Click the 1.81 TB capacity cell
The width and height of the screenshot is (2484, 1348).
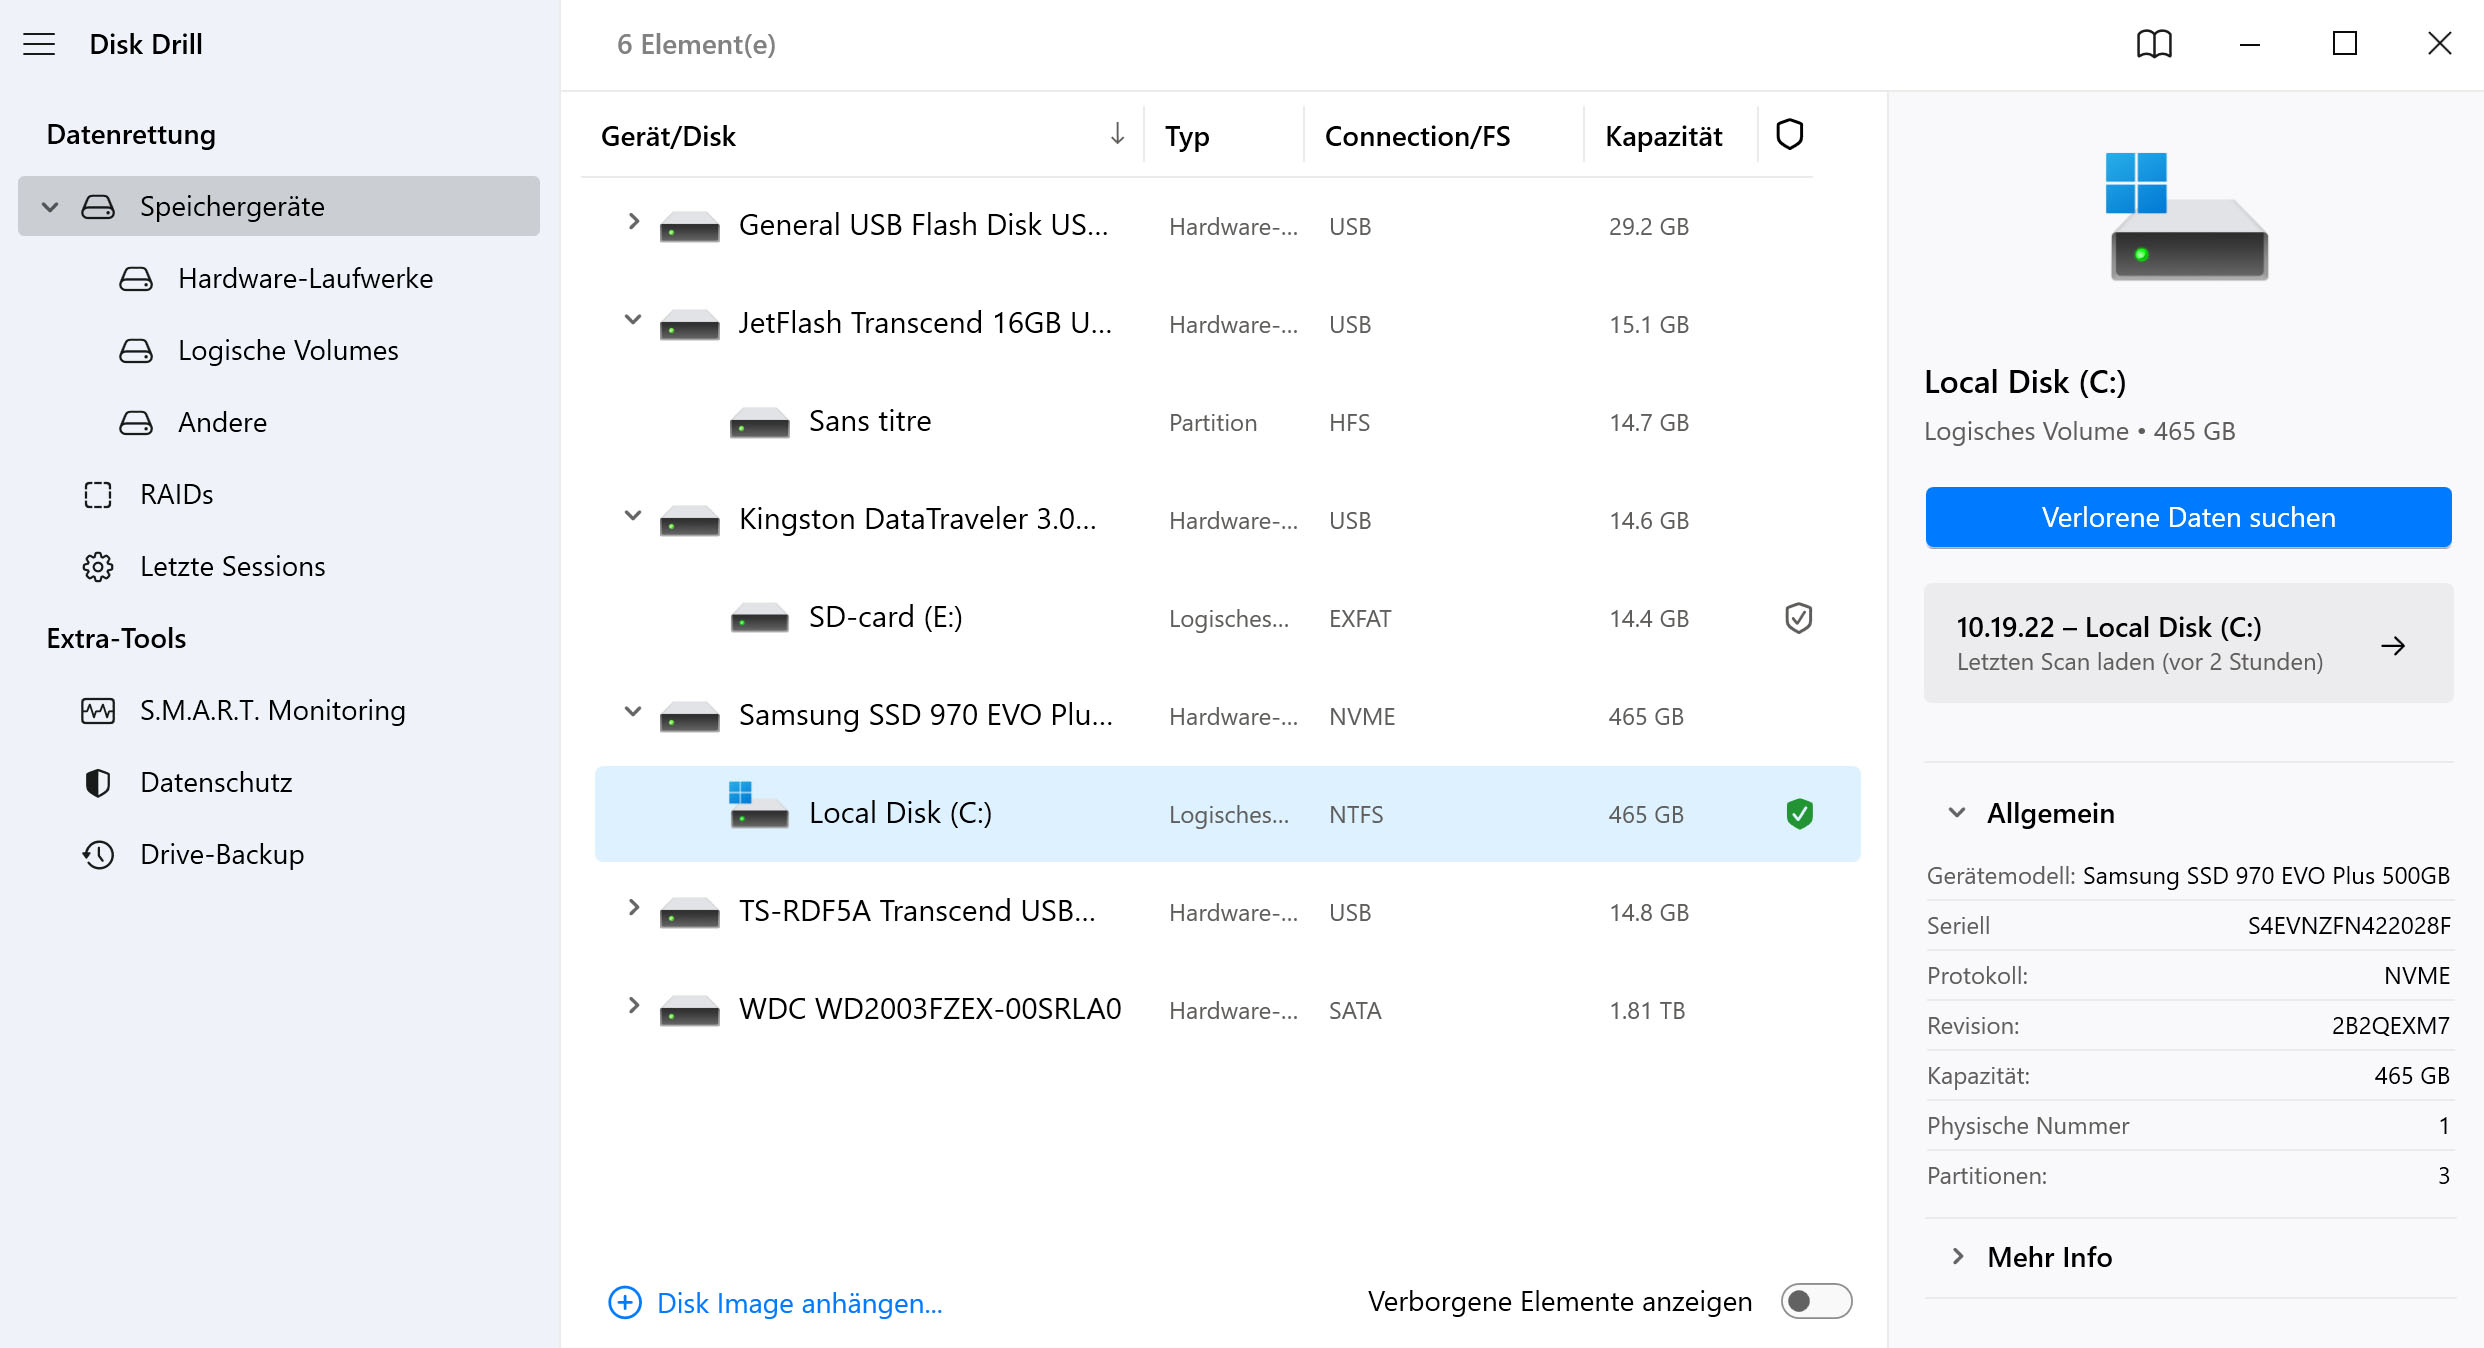click(x=1647, y=1011)
